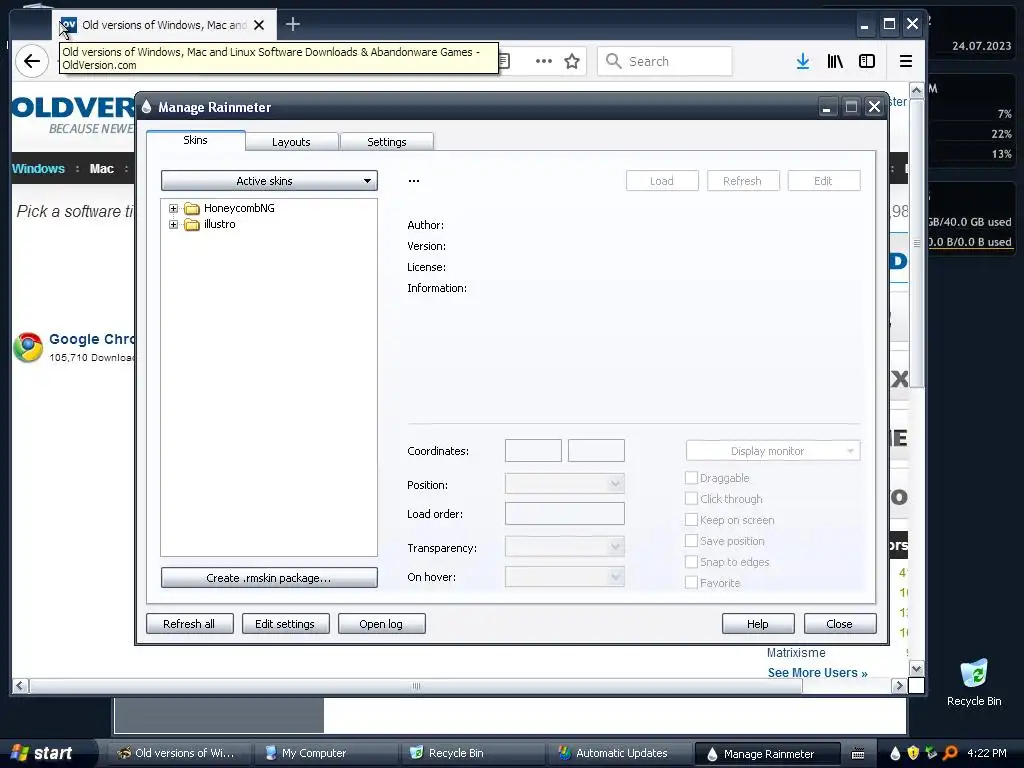Click the keyboard icon in the taskbar
1024x768 pixels.
click(858, 754)
